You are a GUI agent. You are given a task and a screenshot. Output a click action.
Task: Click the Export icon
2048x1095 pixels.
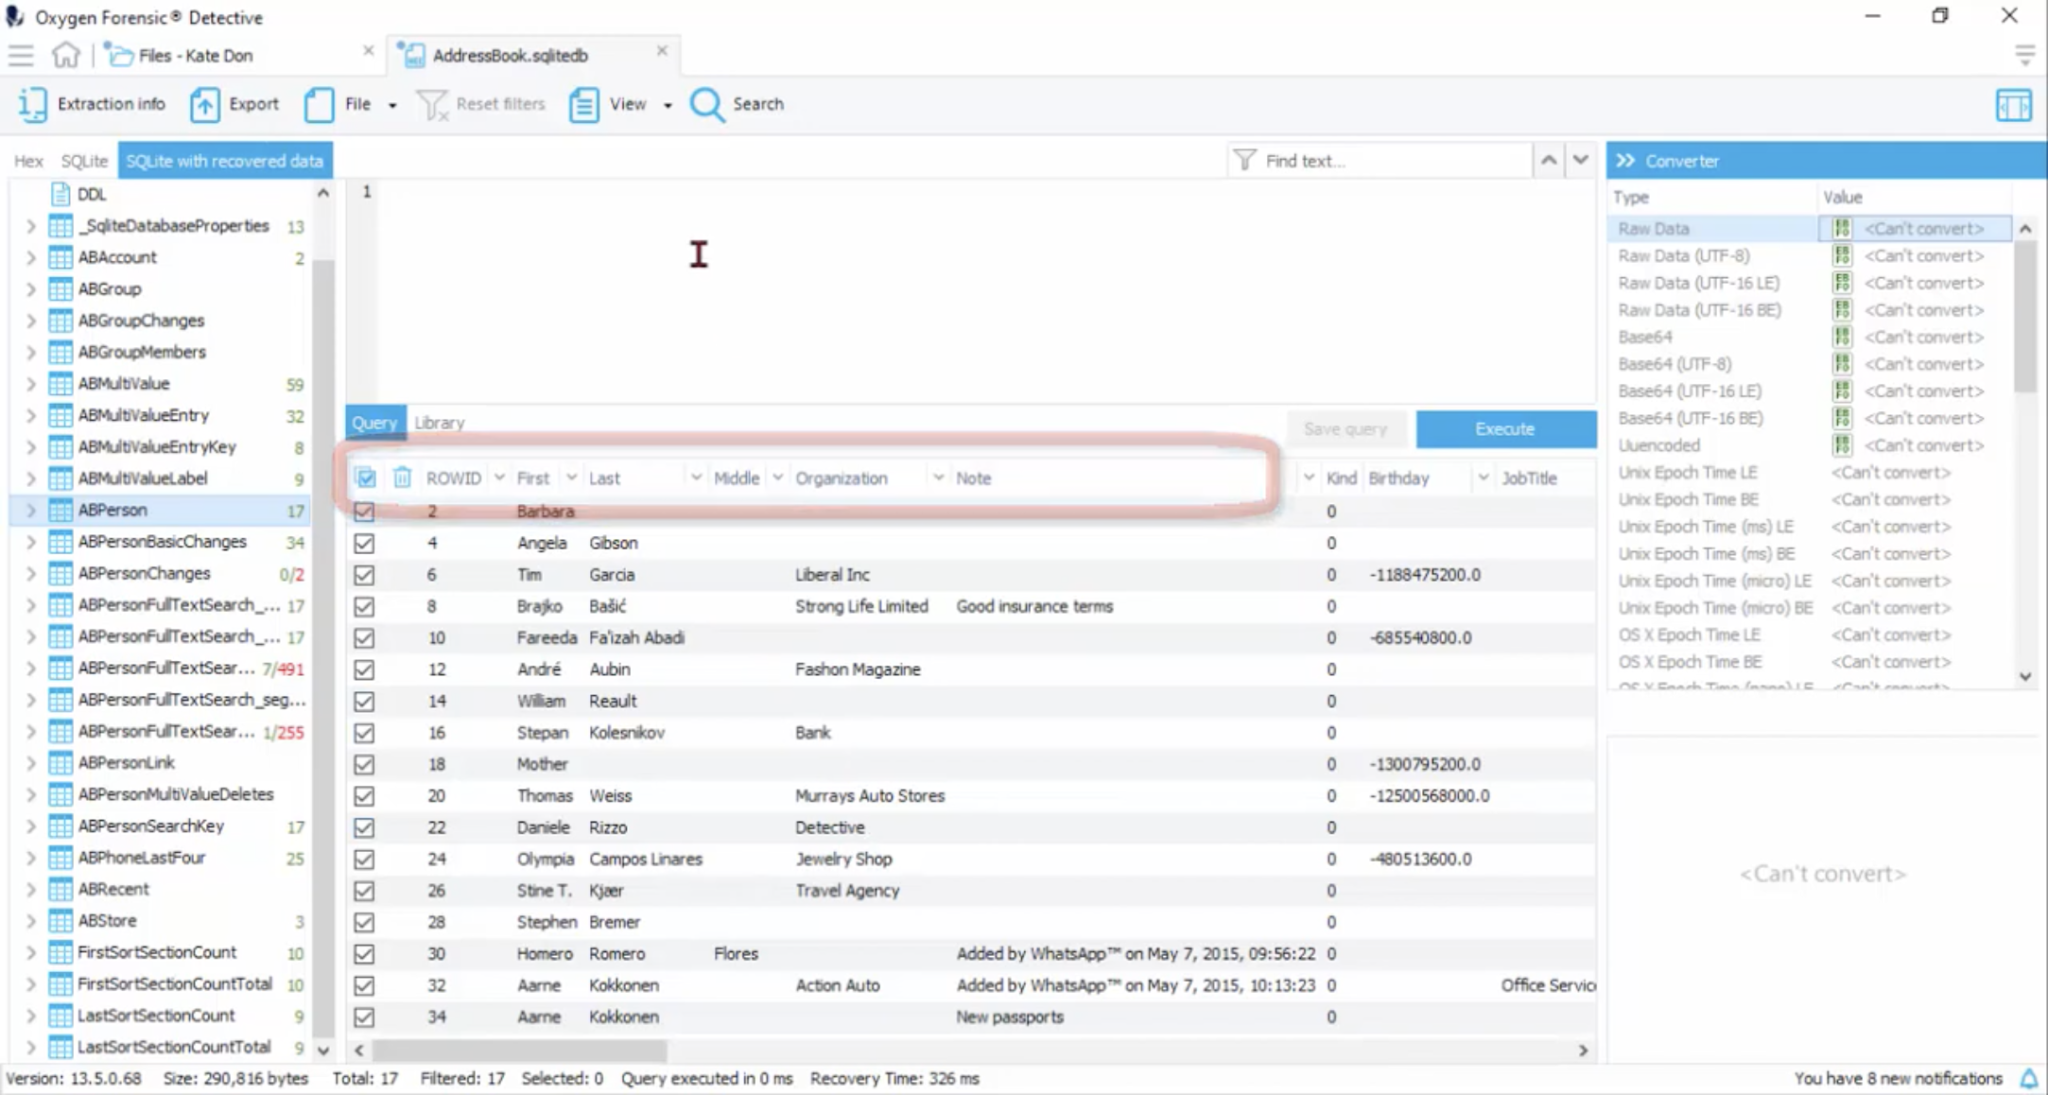point(205,104)
